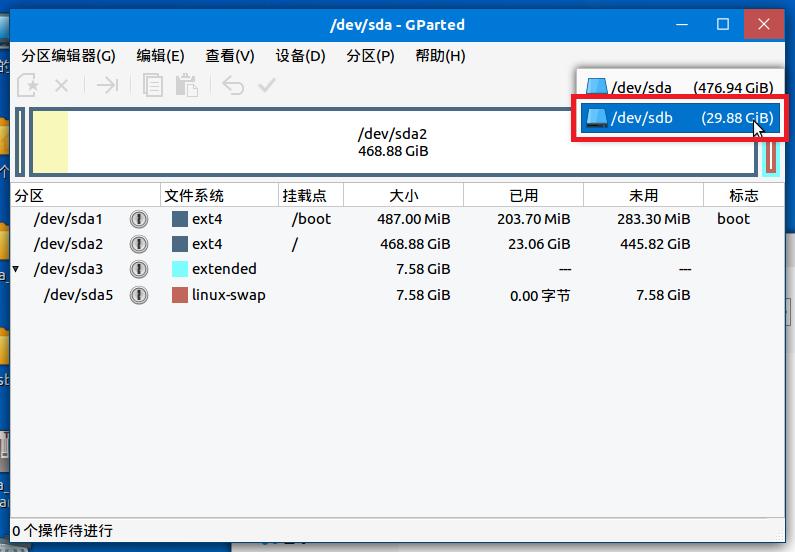
Task: Click the 468.88 GiB size cell in sda2 row
Action: click(x=415, y=244)
